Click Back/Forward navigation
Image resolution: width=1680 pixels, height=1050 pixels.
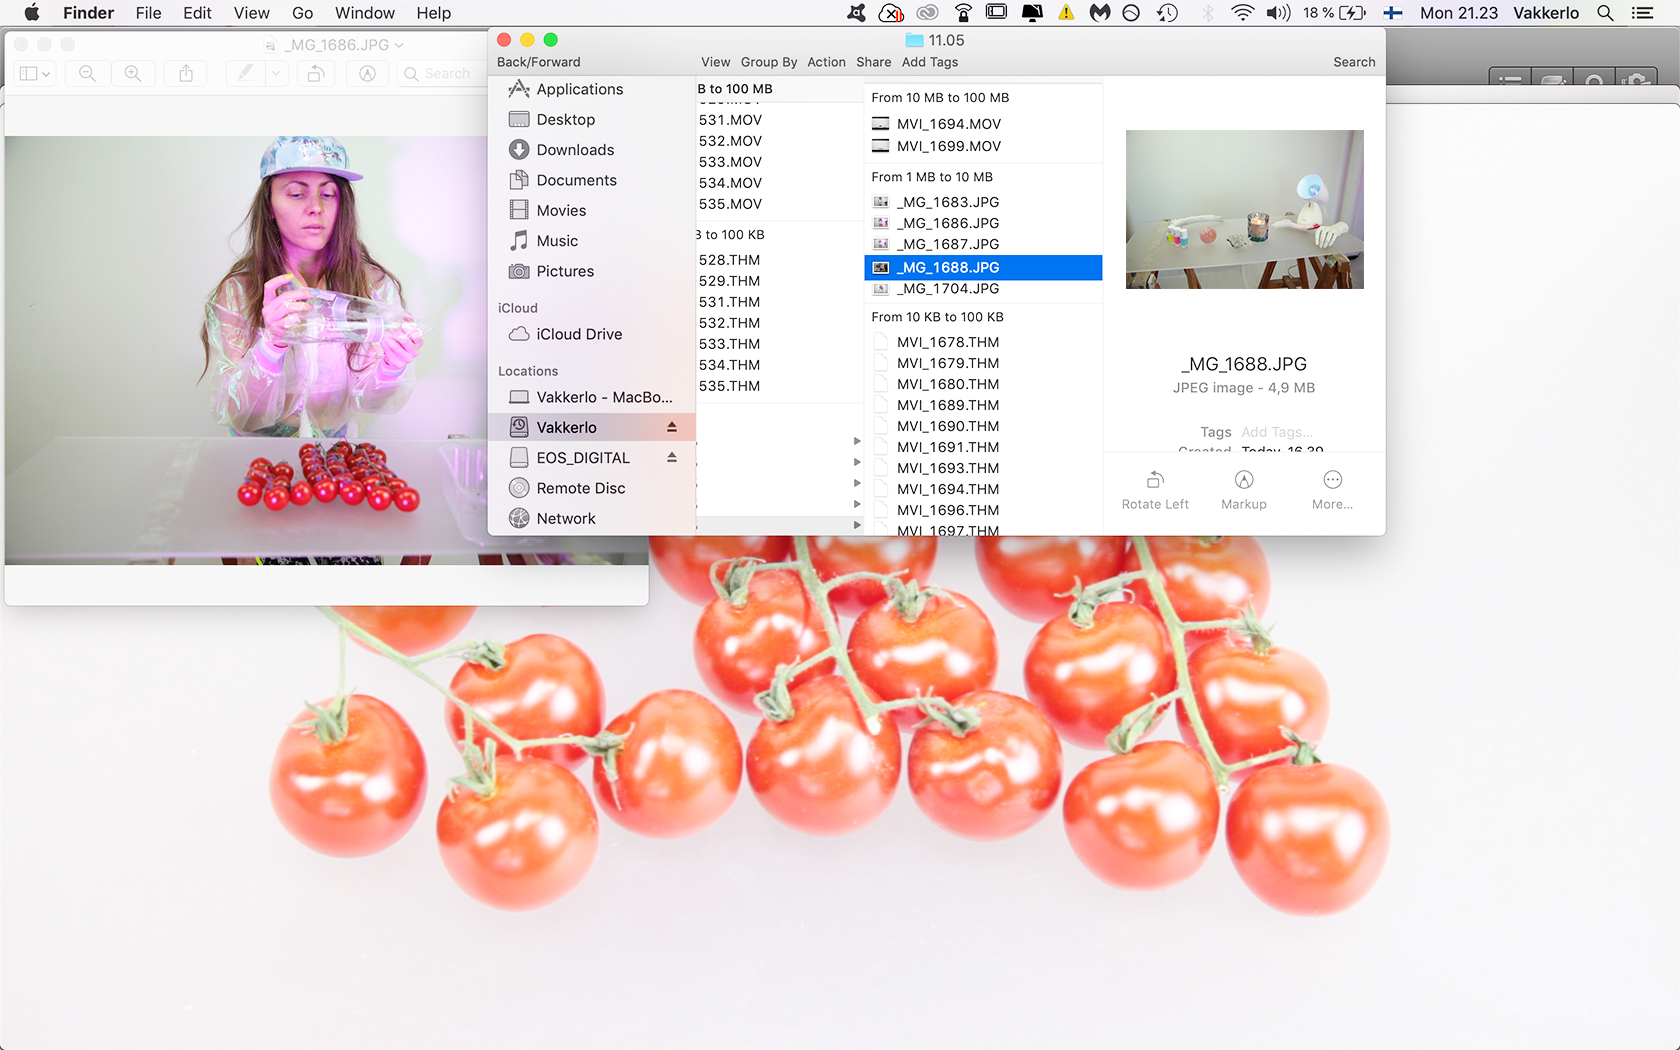tap(538, 62)
